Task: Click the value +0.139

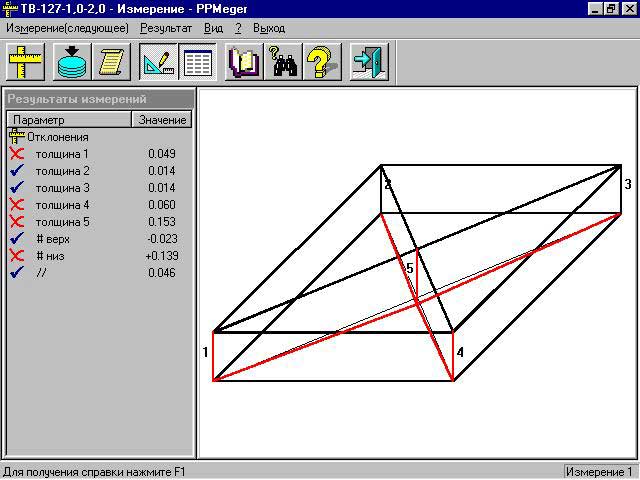Action: coord(162,256)
